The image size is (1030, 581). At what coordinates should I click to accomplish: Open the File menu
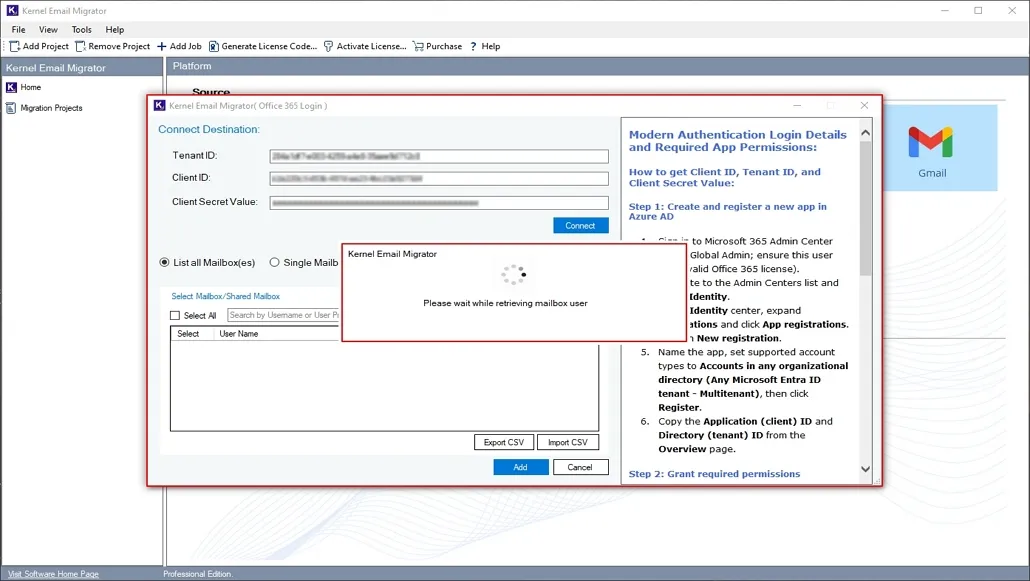18,29
